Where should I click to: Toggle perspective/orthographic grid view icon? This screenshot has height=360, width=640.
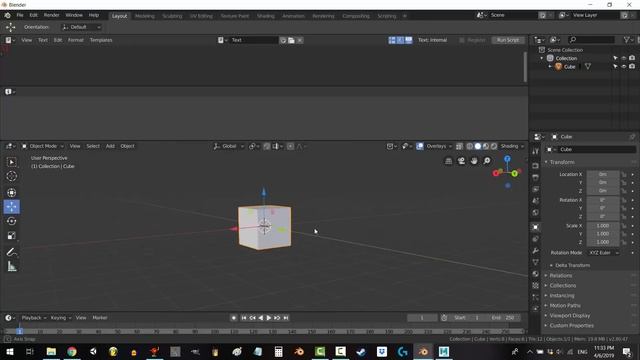point(448,161)
